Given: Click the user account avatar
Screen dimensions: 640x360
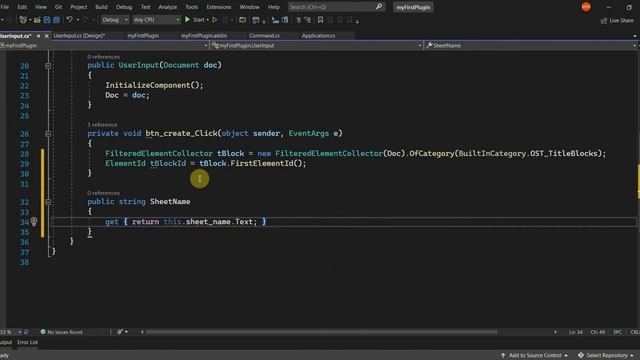Looking at the screenshot, I should click(586, 7).
